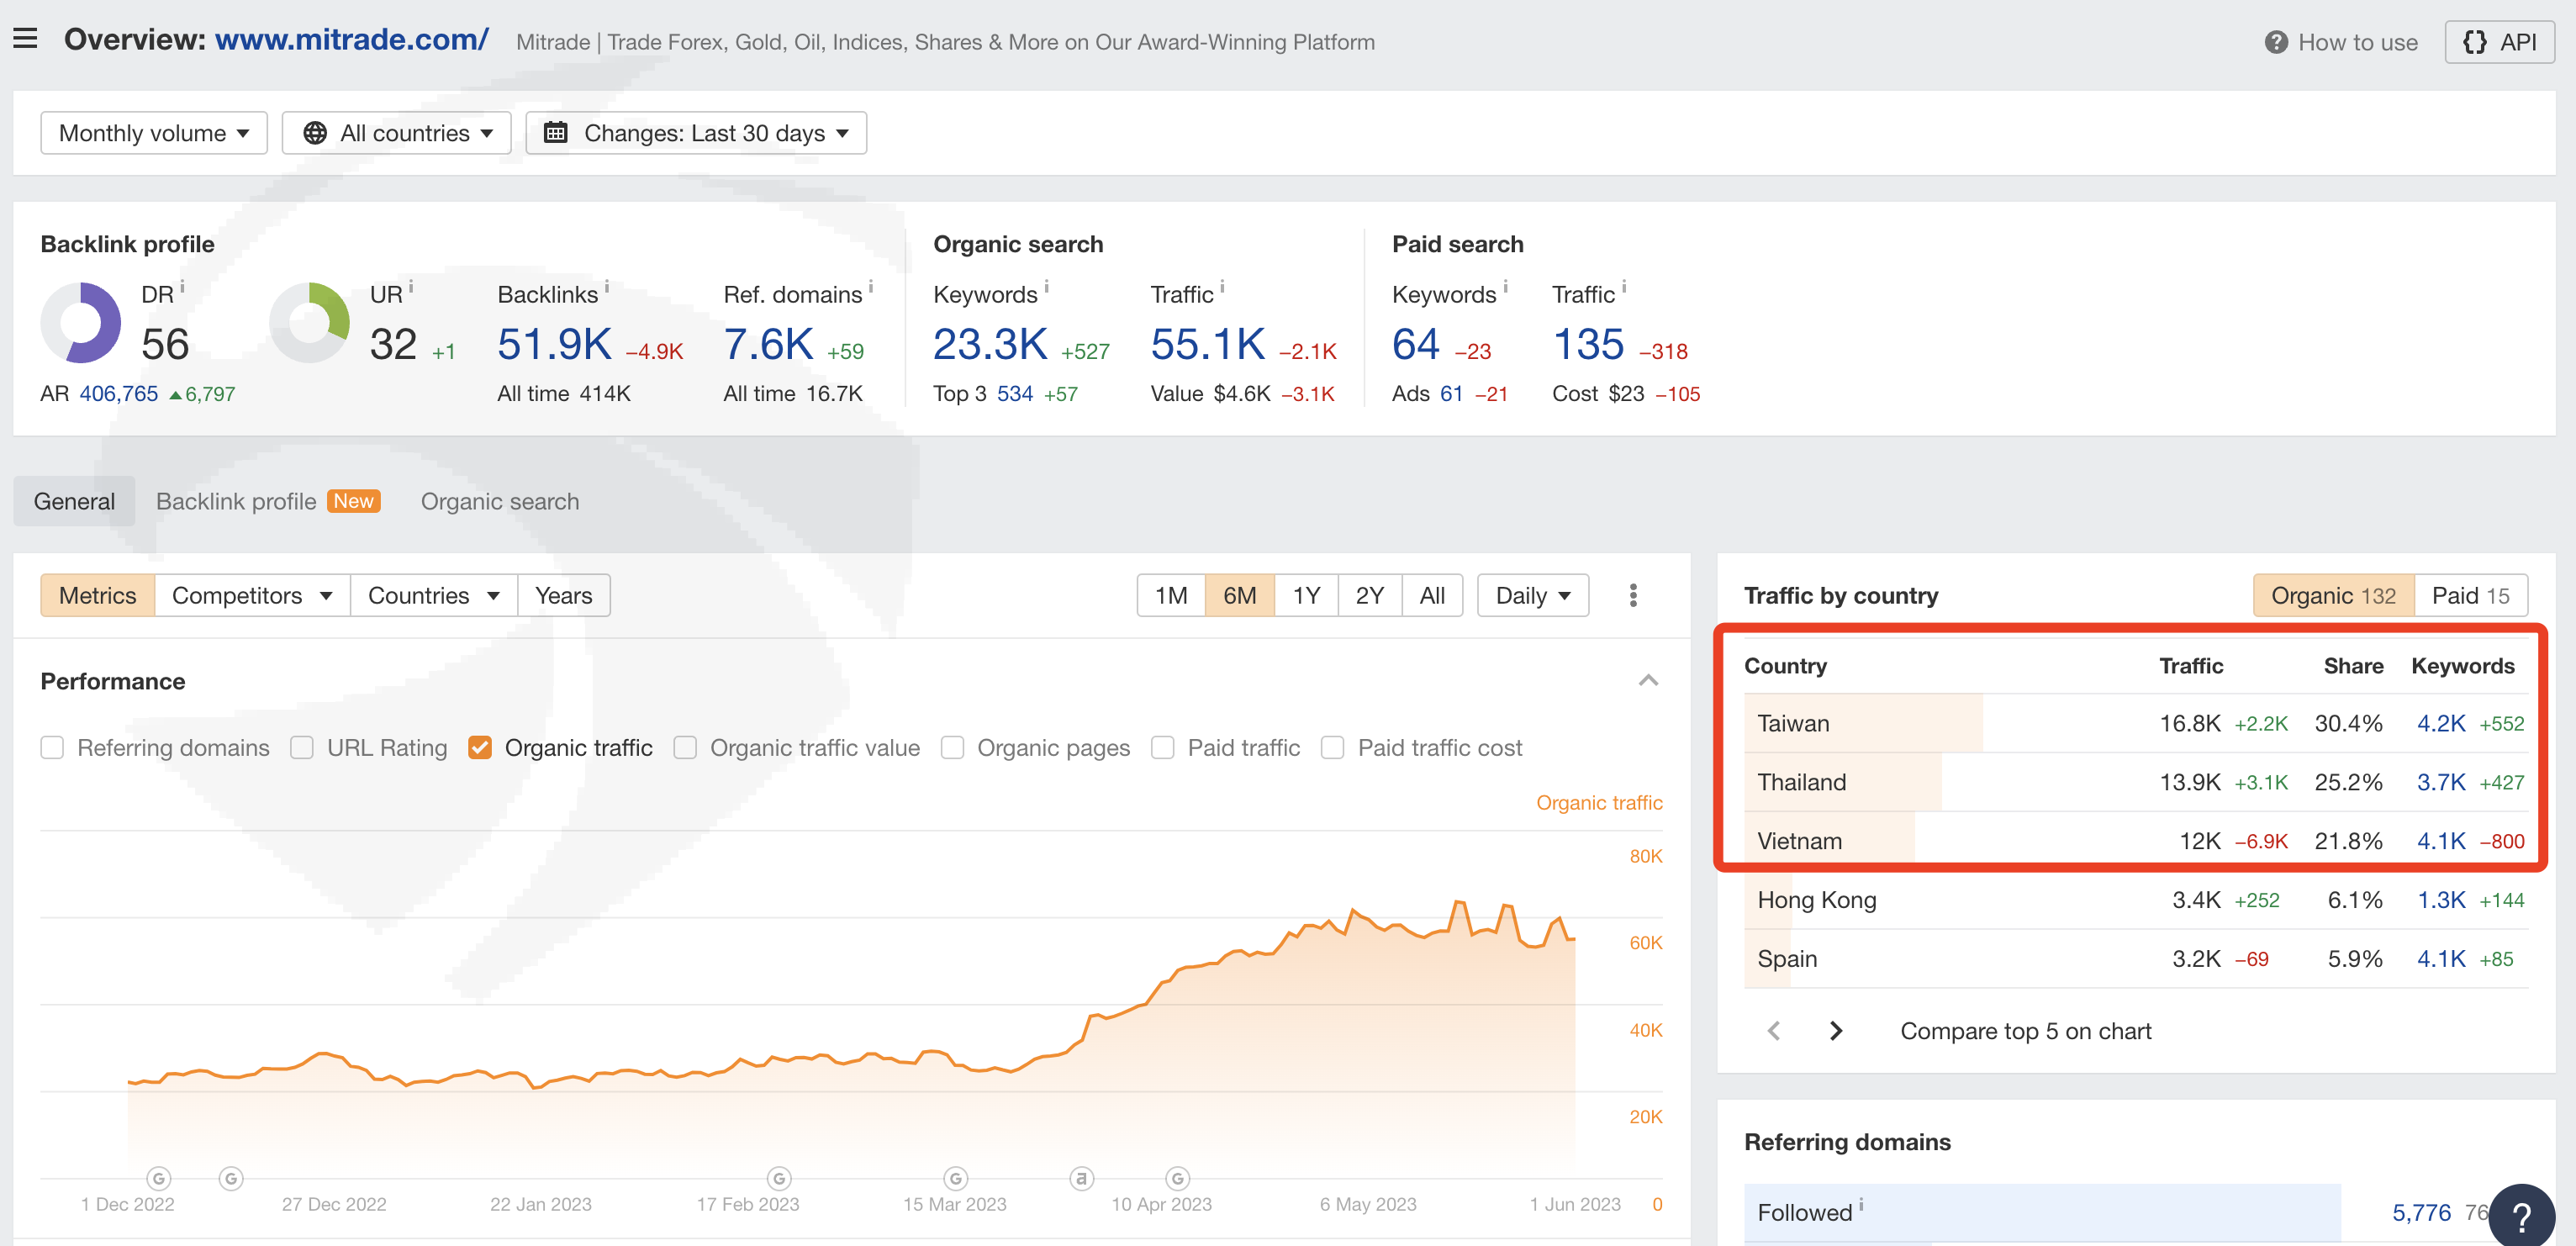Click Compare top 5 on chart

[x=2025, y=1030]
